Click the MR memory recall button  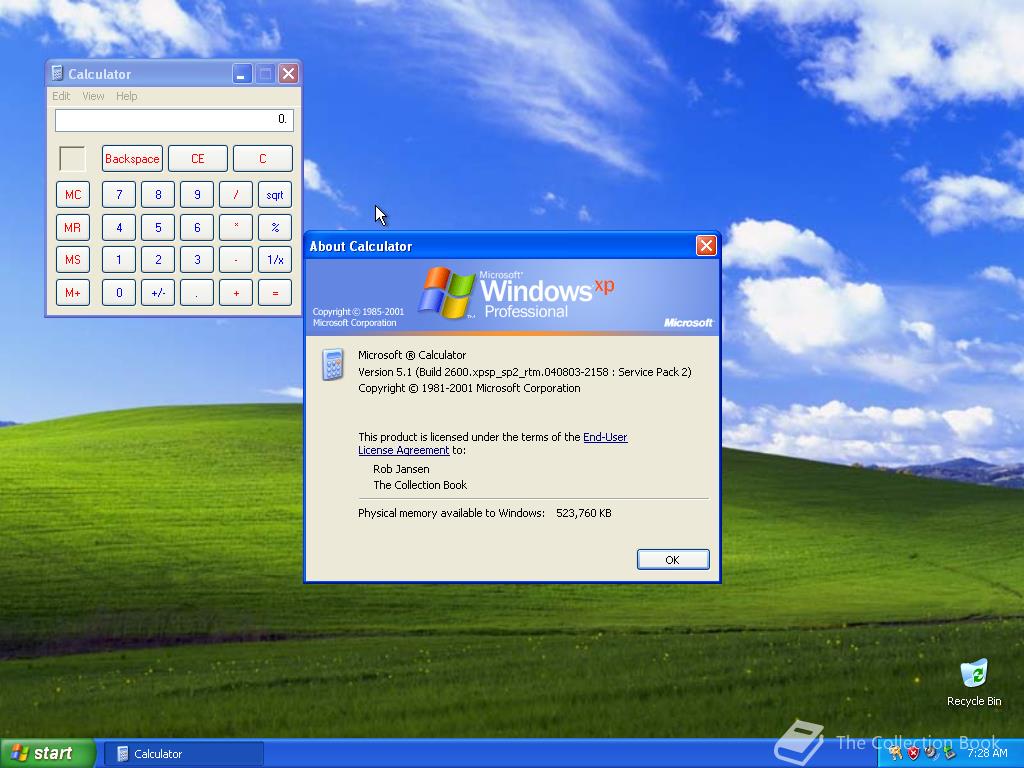click(72, 227)
